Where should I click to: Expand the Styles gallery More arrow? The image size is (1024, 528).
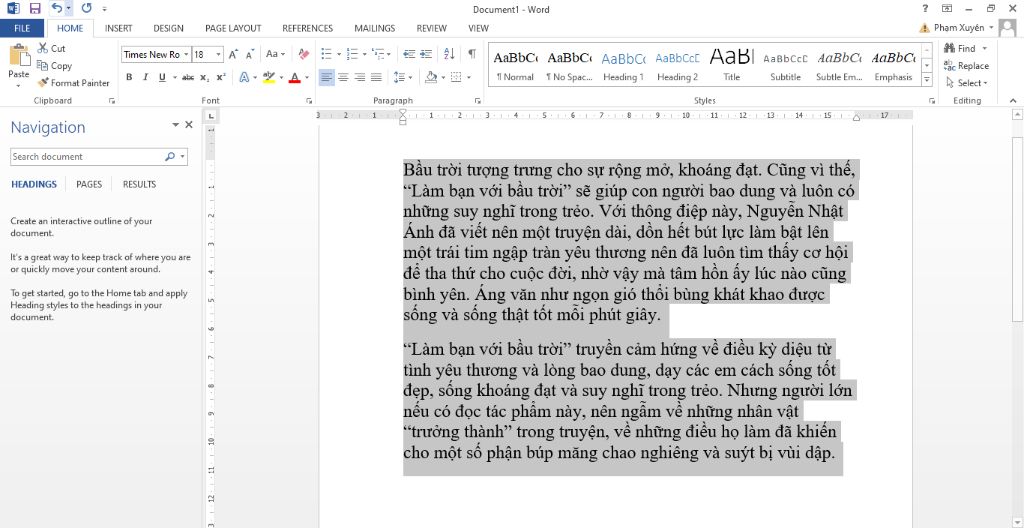pyautogui.click(x=927, y=80)
